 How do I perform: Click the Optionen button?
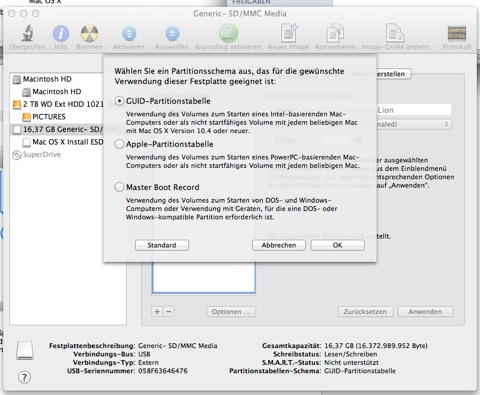[231, 312]
